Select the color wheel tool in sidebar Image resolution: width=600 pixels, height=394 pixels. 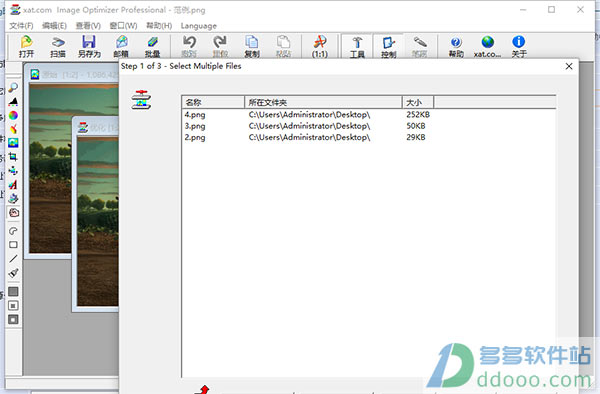tap(13, 116)
